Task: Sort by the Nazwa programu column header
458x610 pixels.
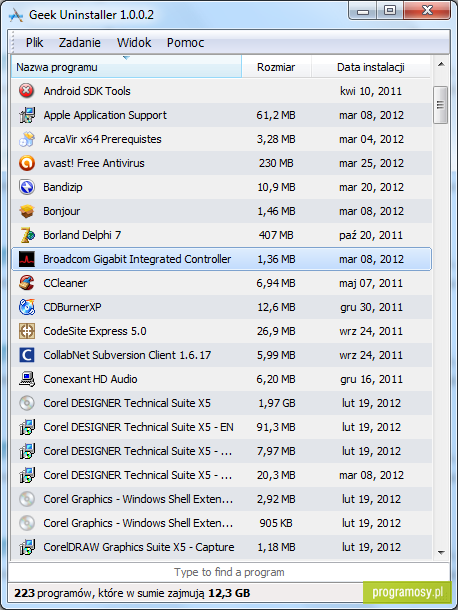Action: 126,67
